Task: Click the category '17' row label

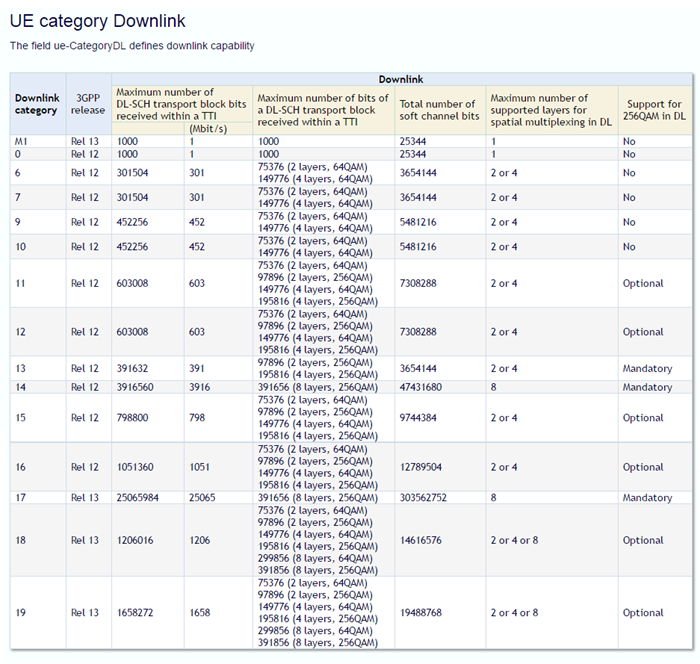Action: 20,497
